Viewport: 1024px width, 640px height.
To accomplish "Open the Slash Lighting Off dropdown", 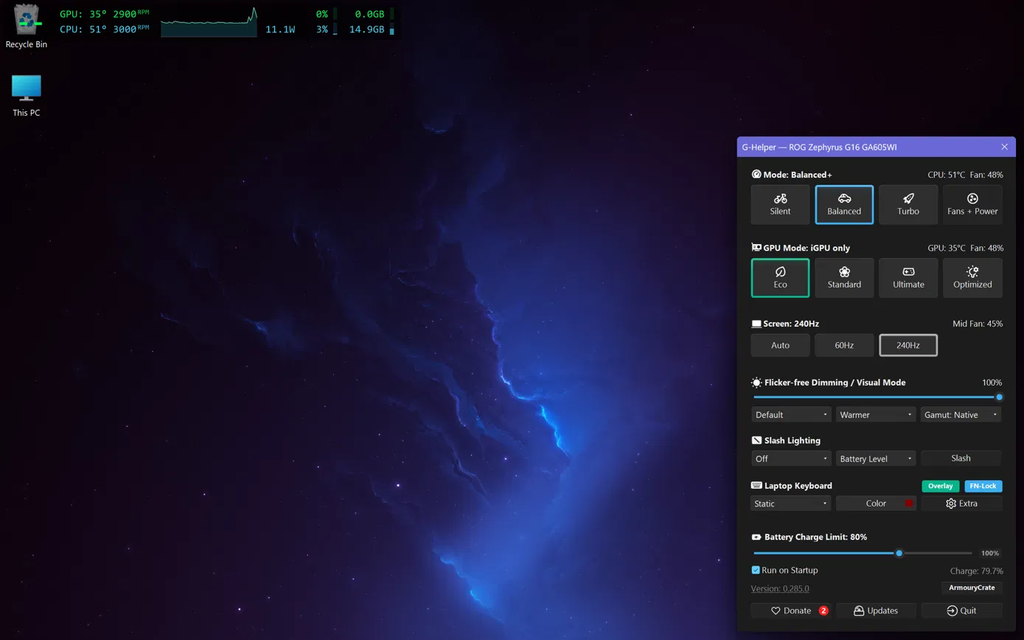I will coord(791,458).
